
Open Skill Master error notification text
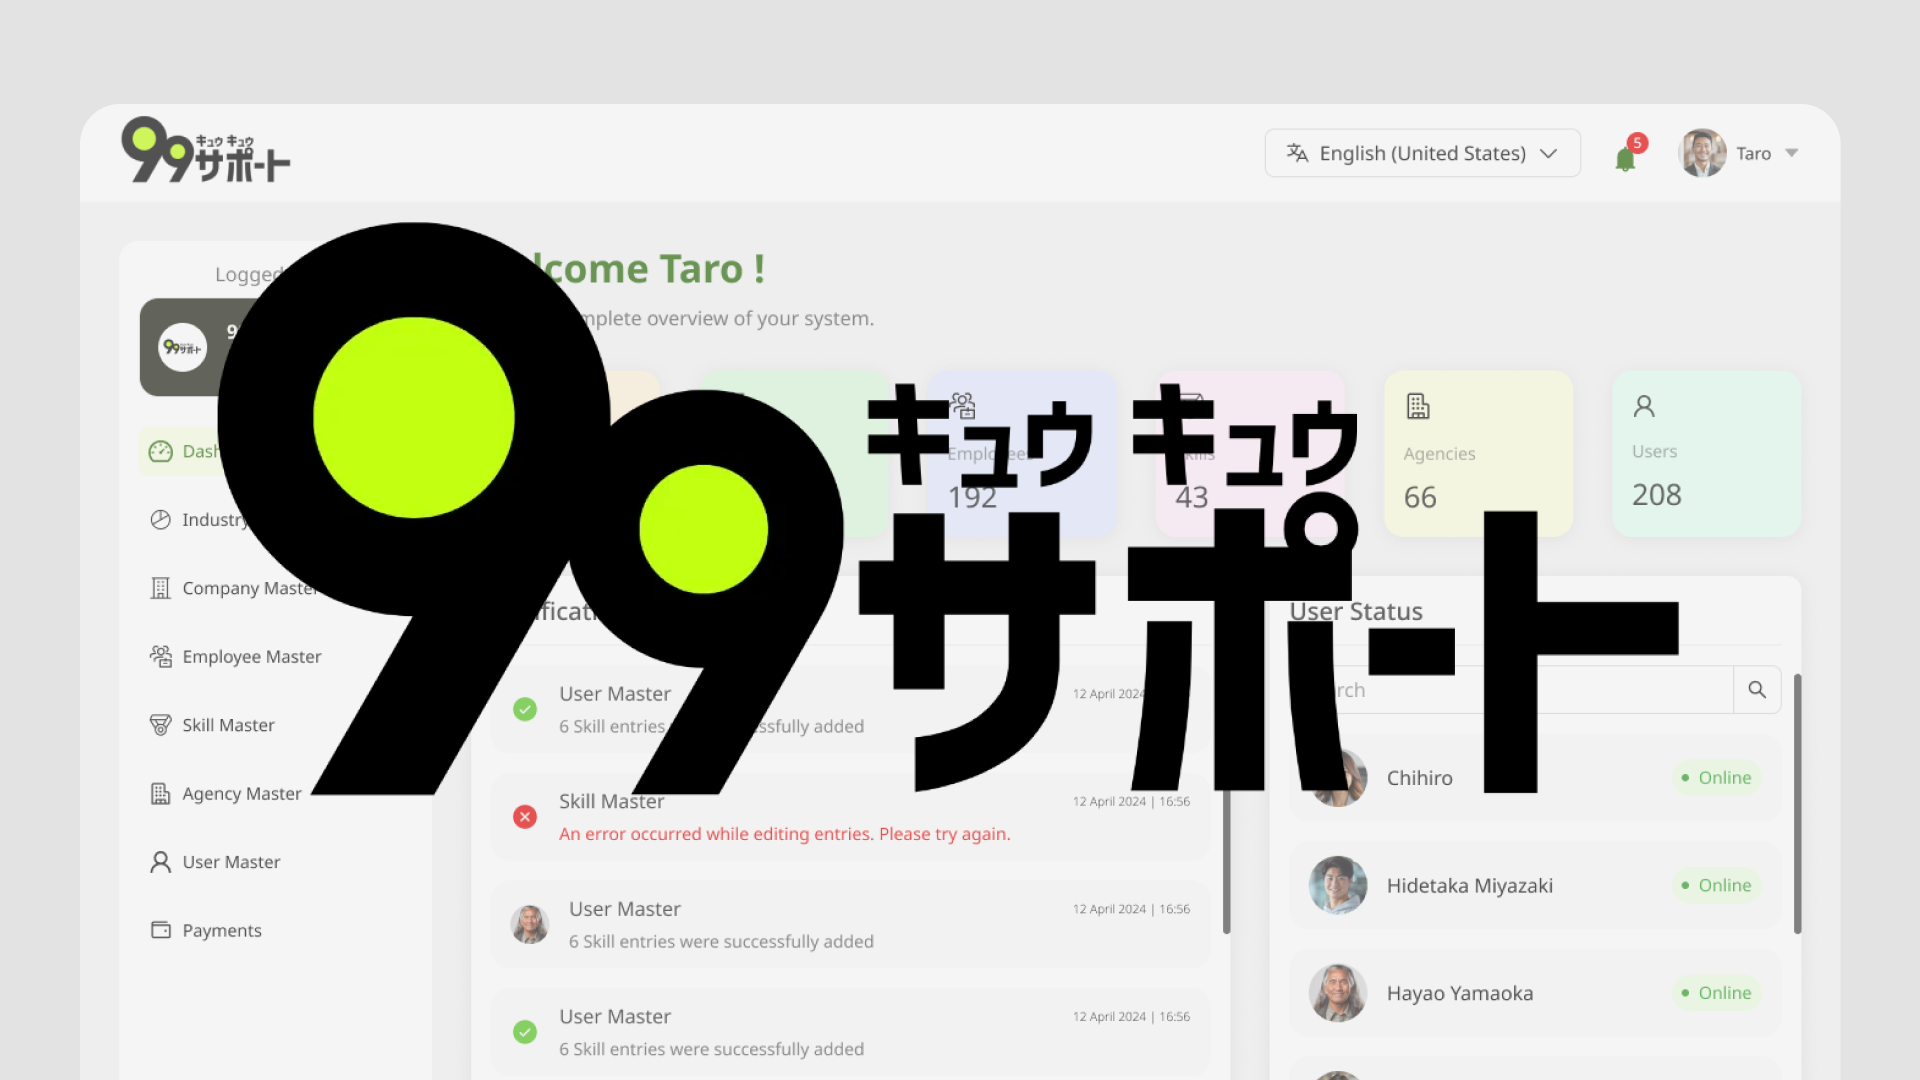coord(785,834)
